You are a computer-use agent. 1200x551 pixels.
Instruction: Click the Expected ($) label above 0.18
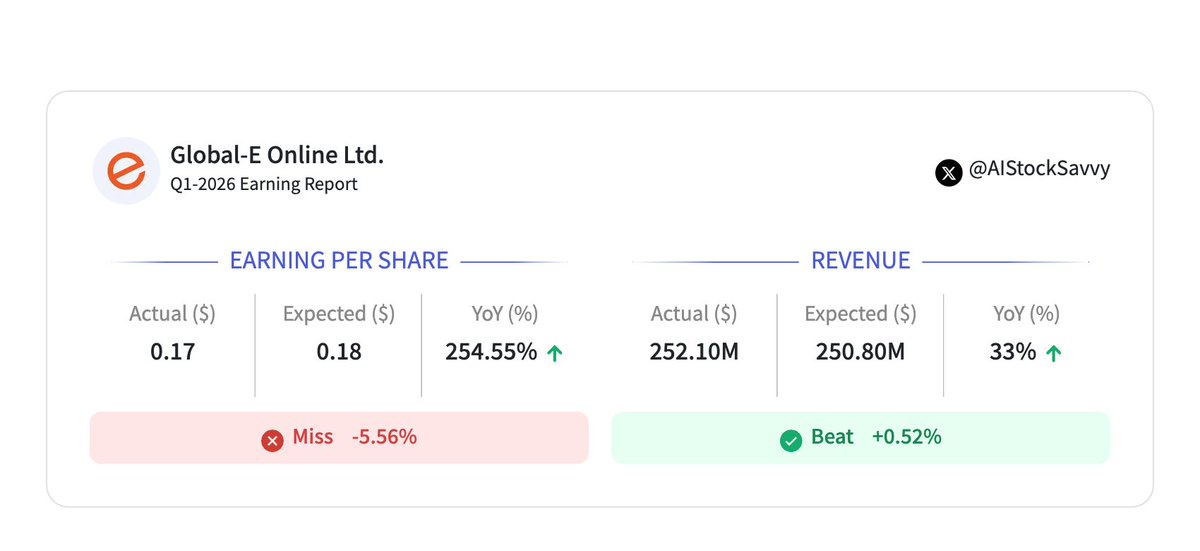339,314
